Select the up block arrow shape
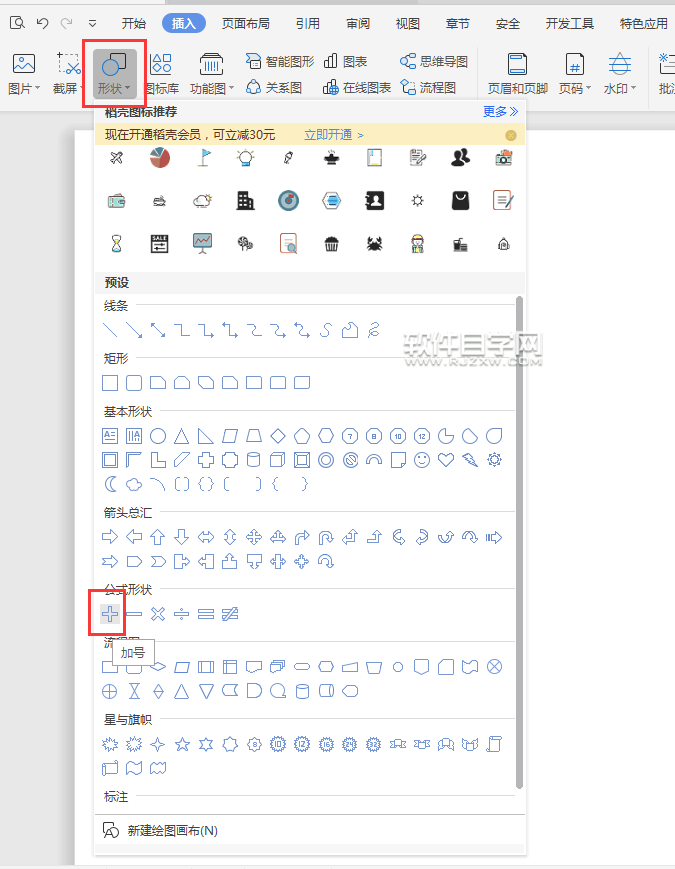Screen dimensions: 675x869 [x=158, y=537]
